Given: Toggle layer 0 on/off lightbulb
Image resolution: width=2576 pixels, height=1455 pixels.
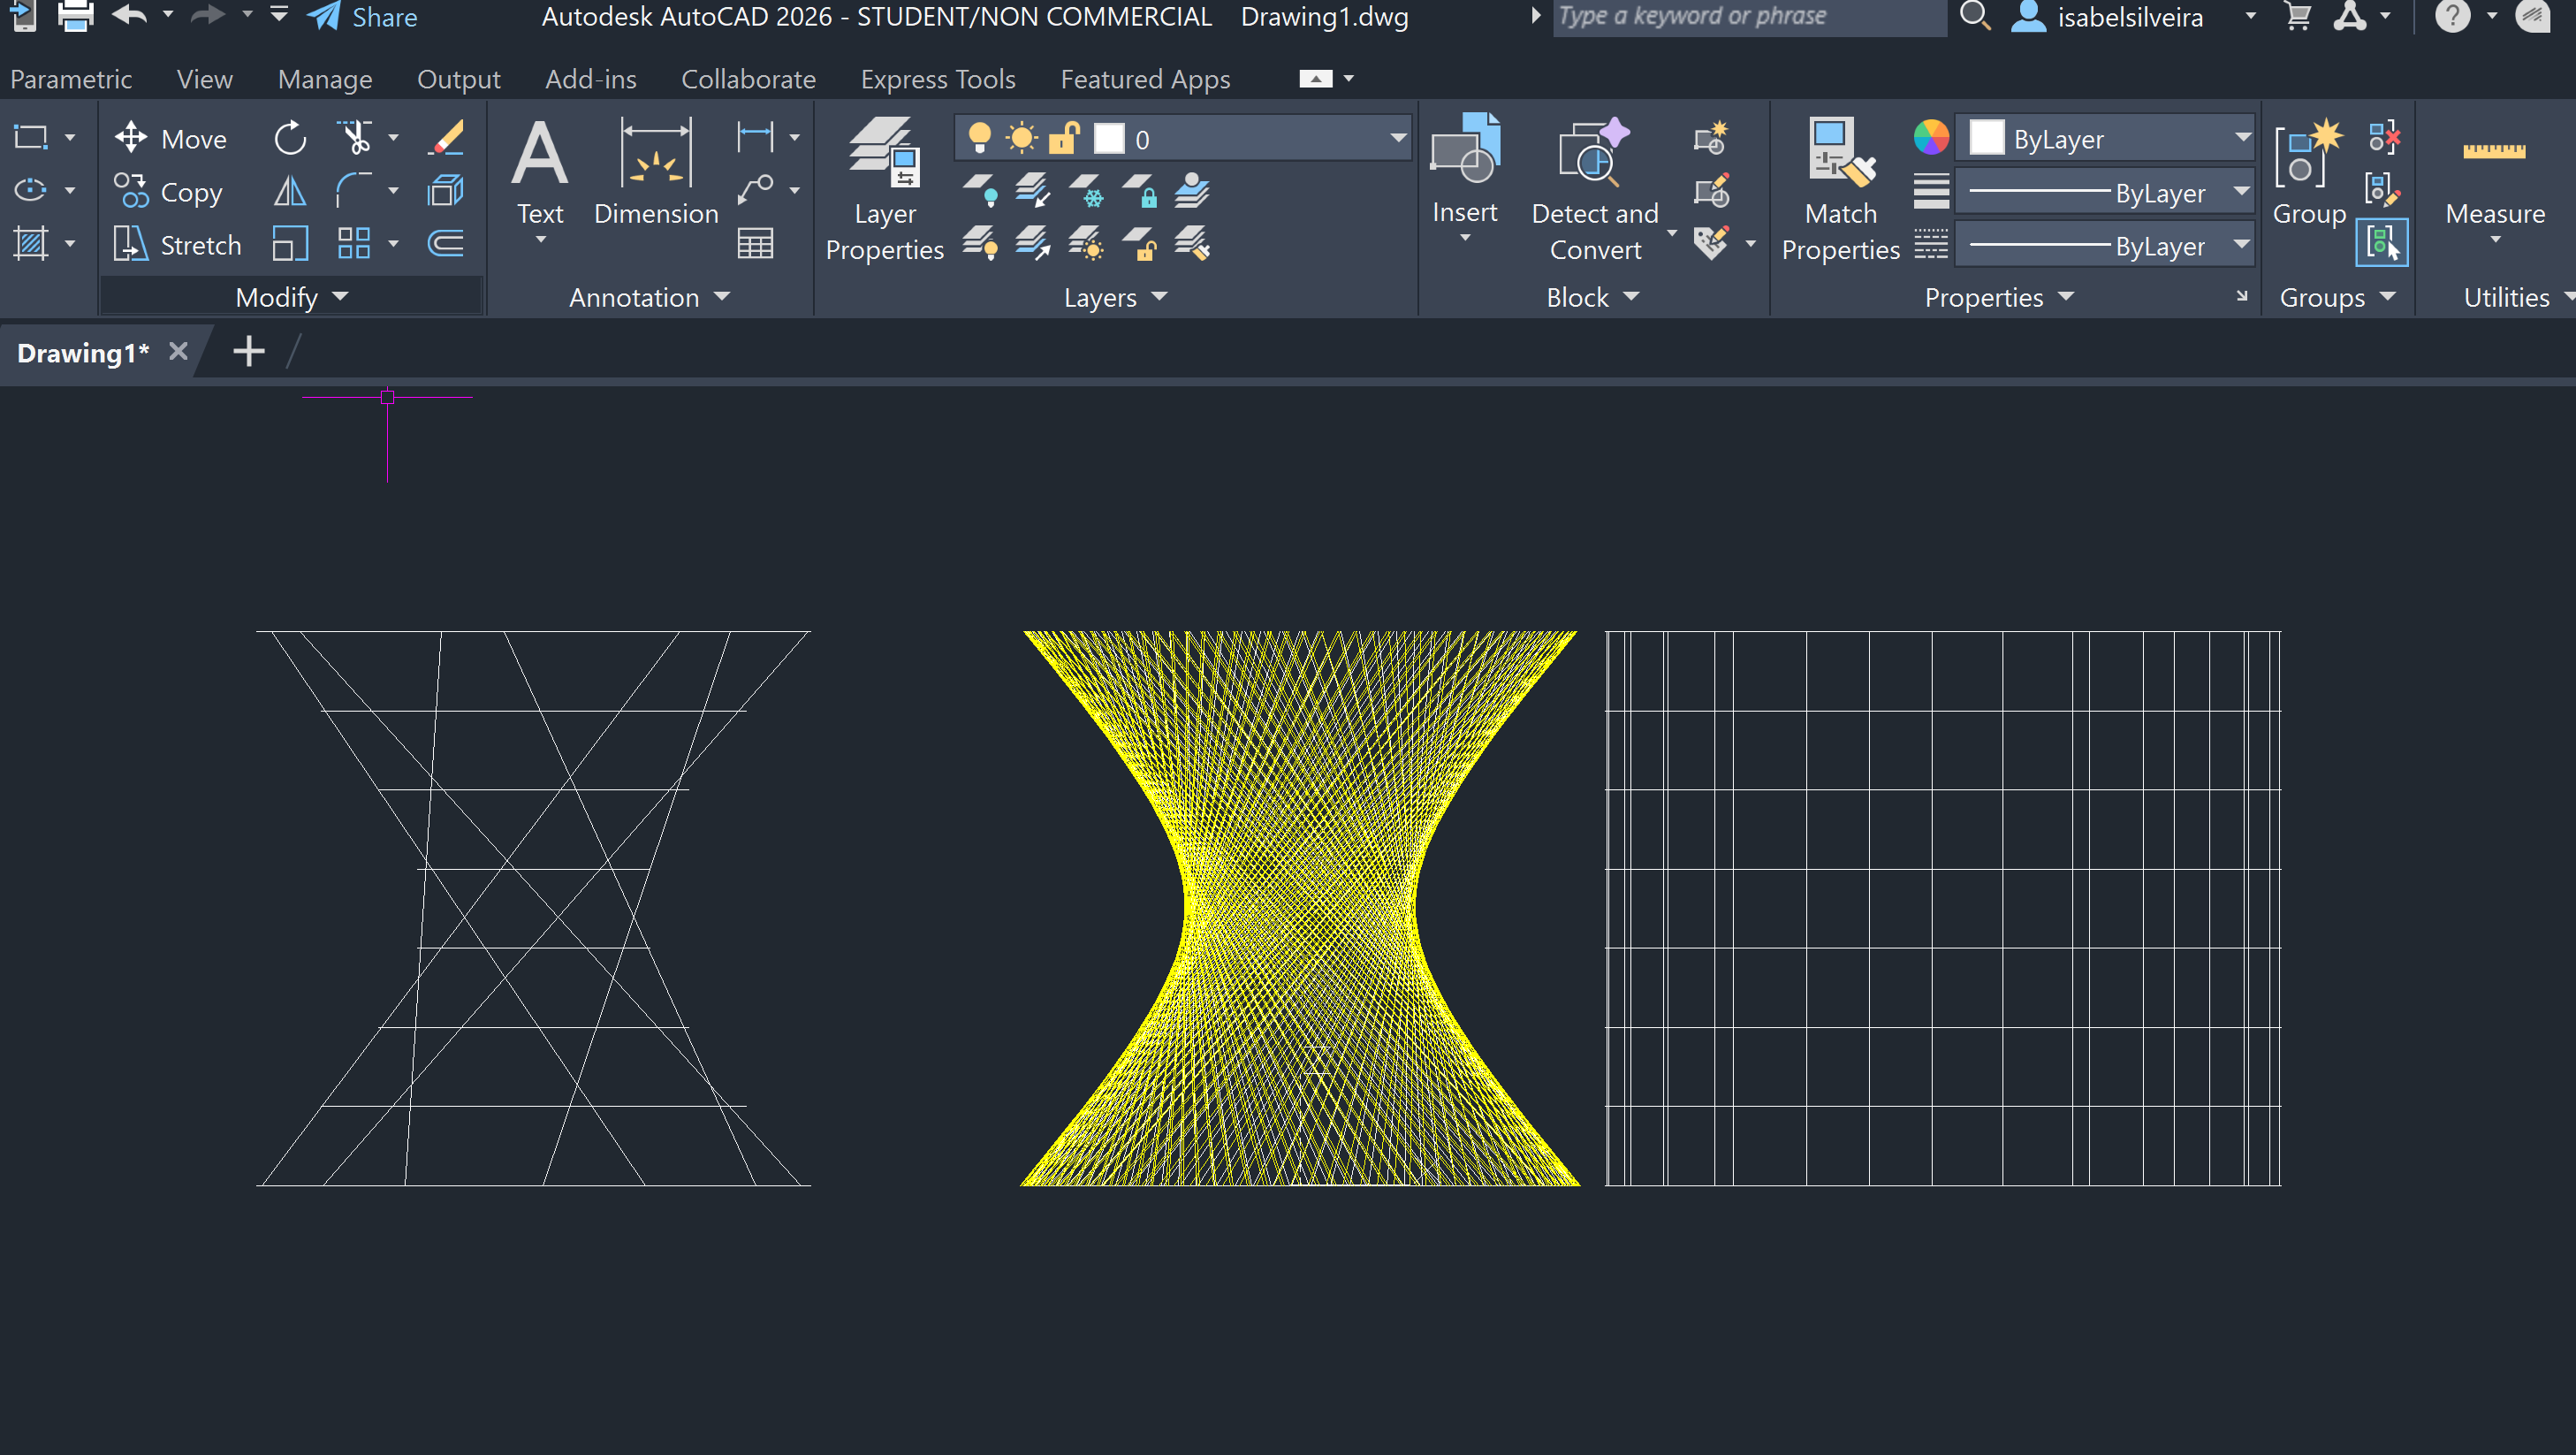Looking at the screenshot, I should coord(980,138).
